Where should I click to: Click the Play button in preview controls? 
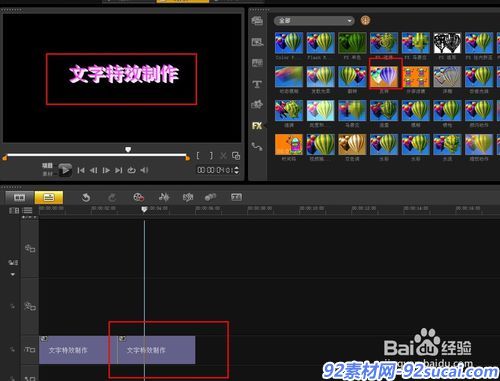pos(65,170)
